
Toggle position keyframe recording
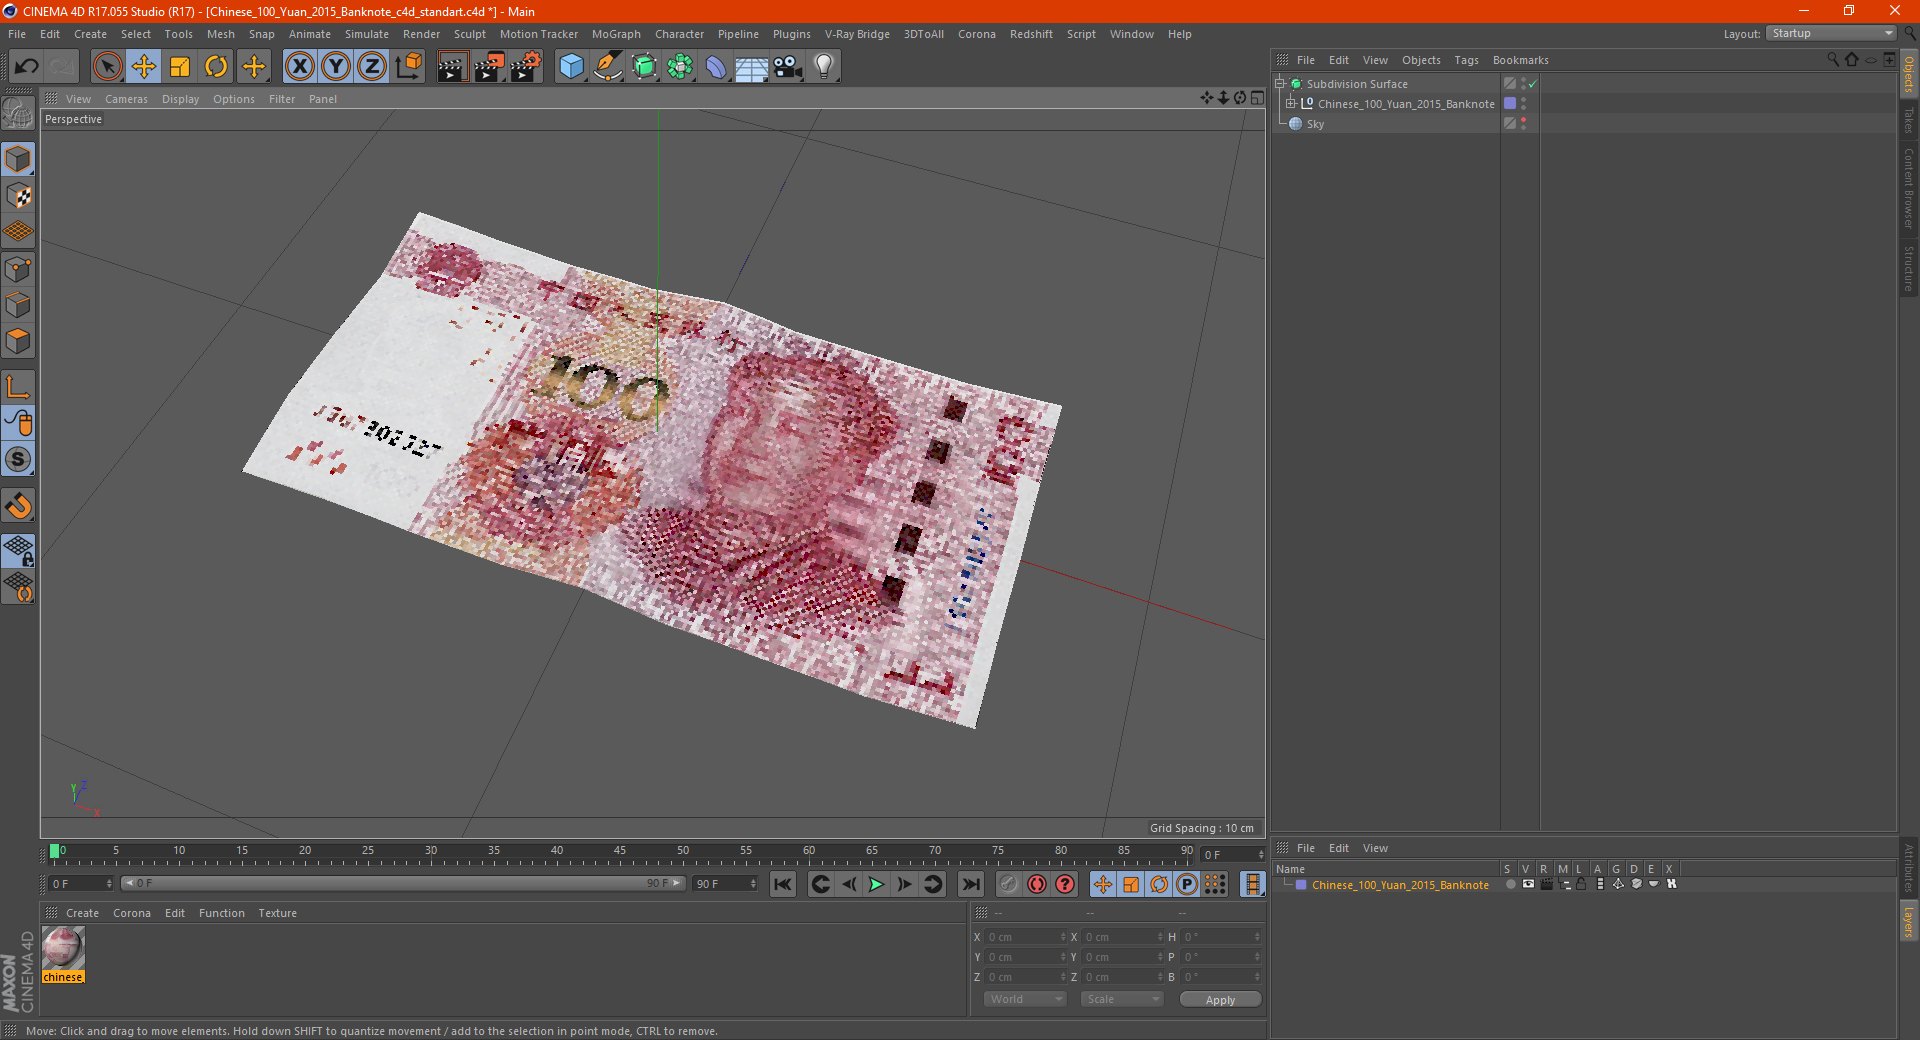pos(1103,884)
